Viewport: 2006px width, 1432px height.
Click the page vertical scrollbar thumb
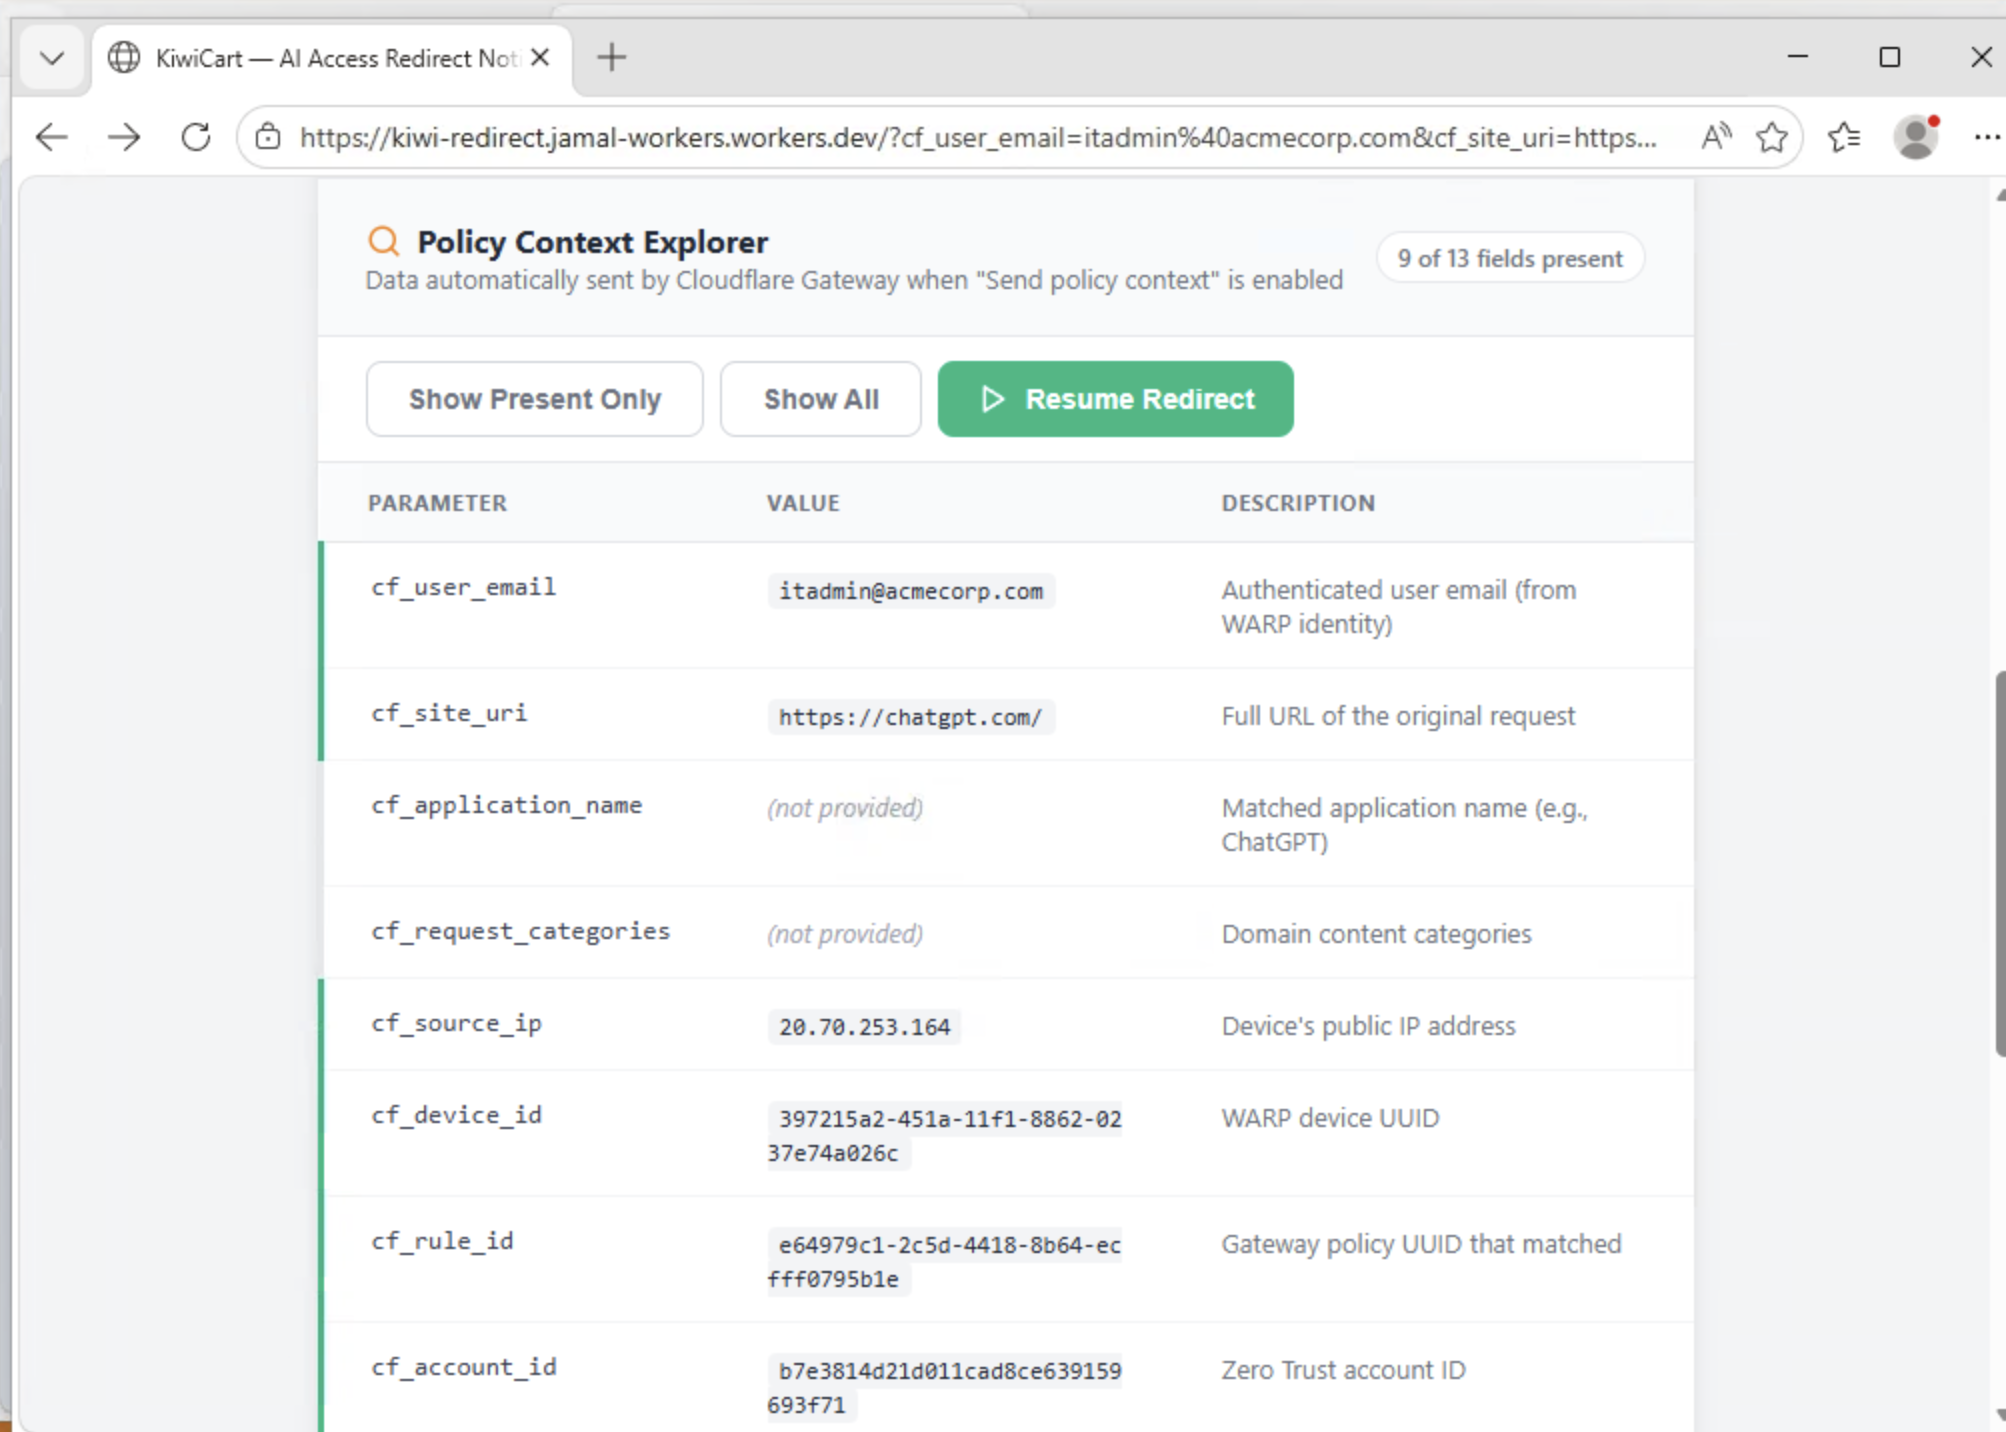[x=2000, y=864]
